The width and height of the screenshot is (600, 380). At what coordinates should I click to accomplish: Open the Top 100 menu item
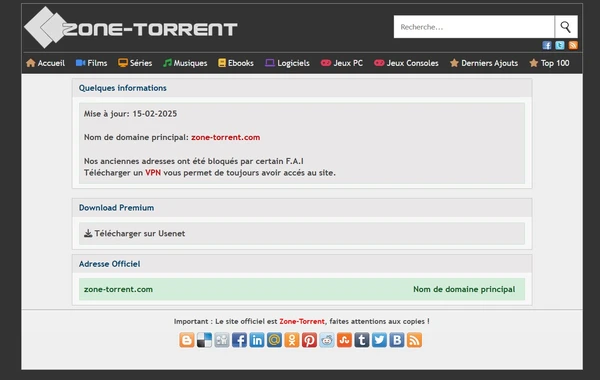549,63
